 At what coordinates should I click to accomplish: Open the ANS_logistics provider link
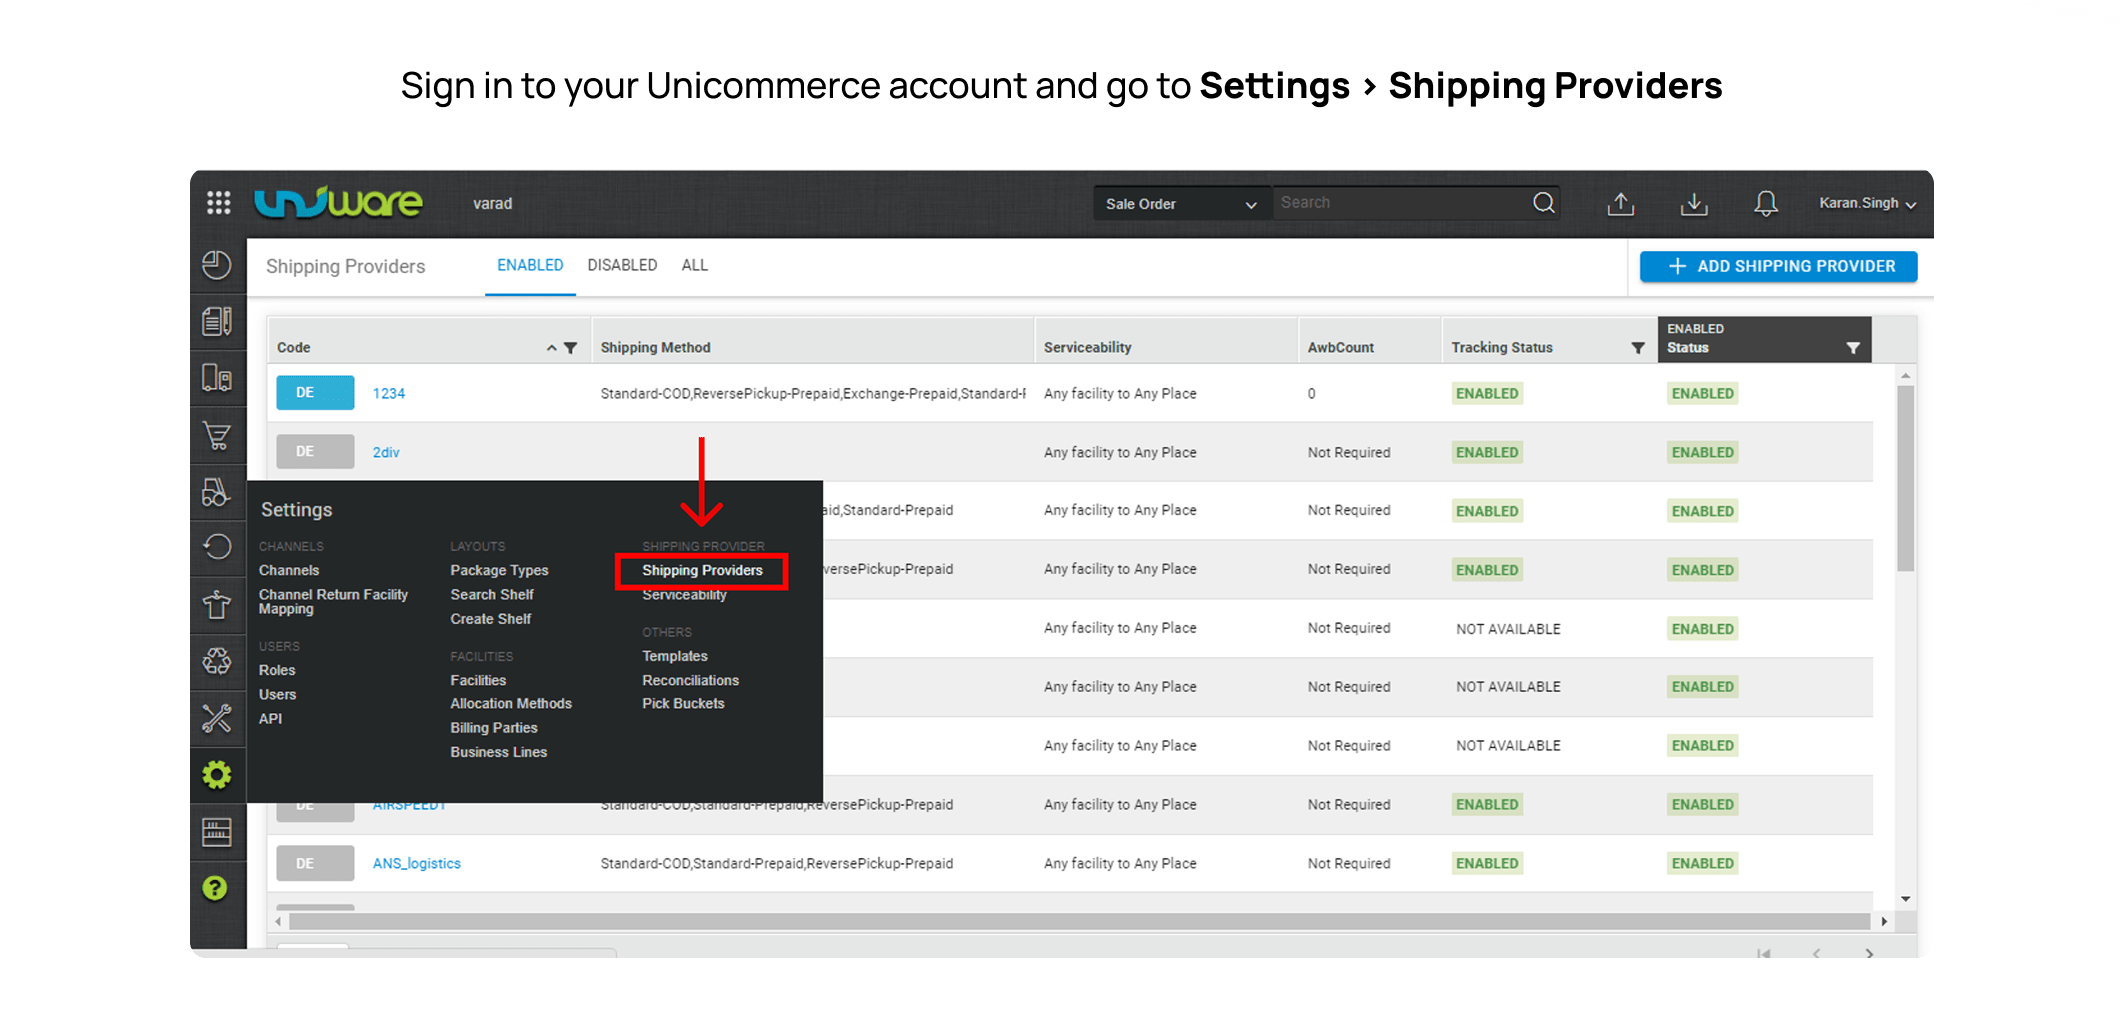(x=416, y=863)
